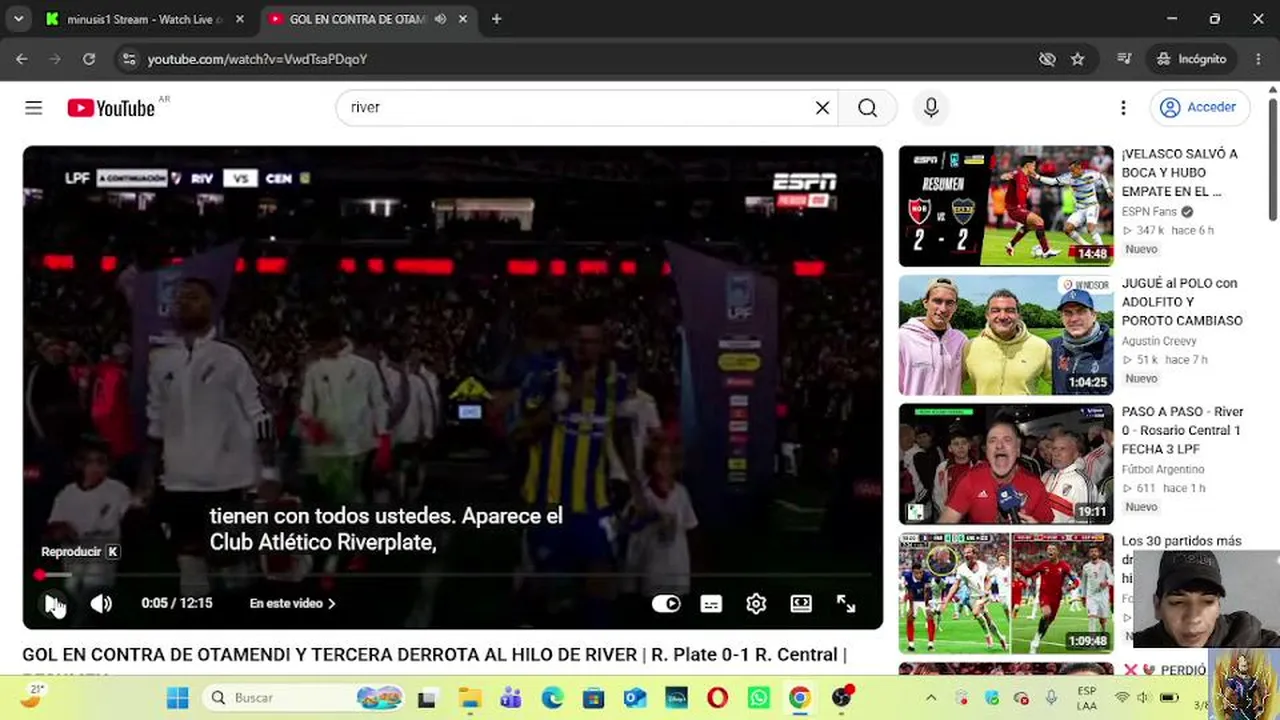Click the taskbar Buscar search box
Viewport: 1280px width, 720px height.
point(304,698)
